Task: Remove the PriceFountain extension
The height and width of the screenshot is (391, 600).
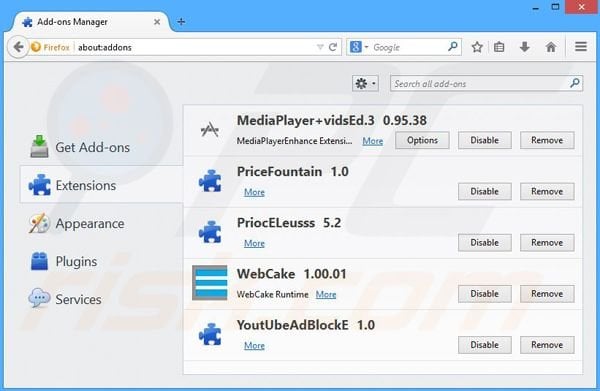Action: point(547,191)
